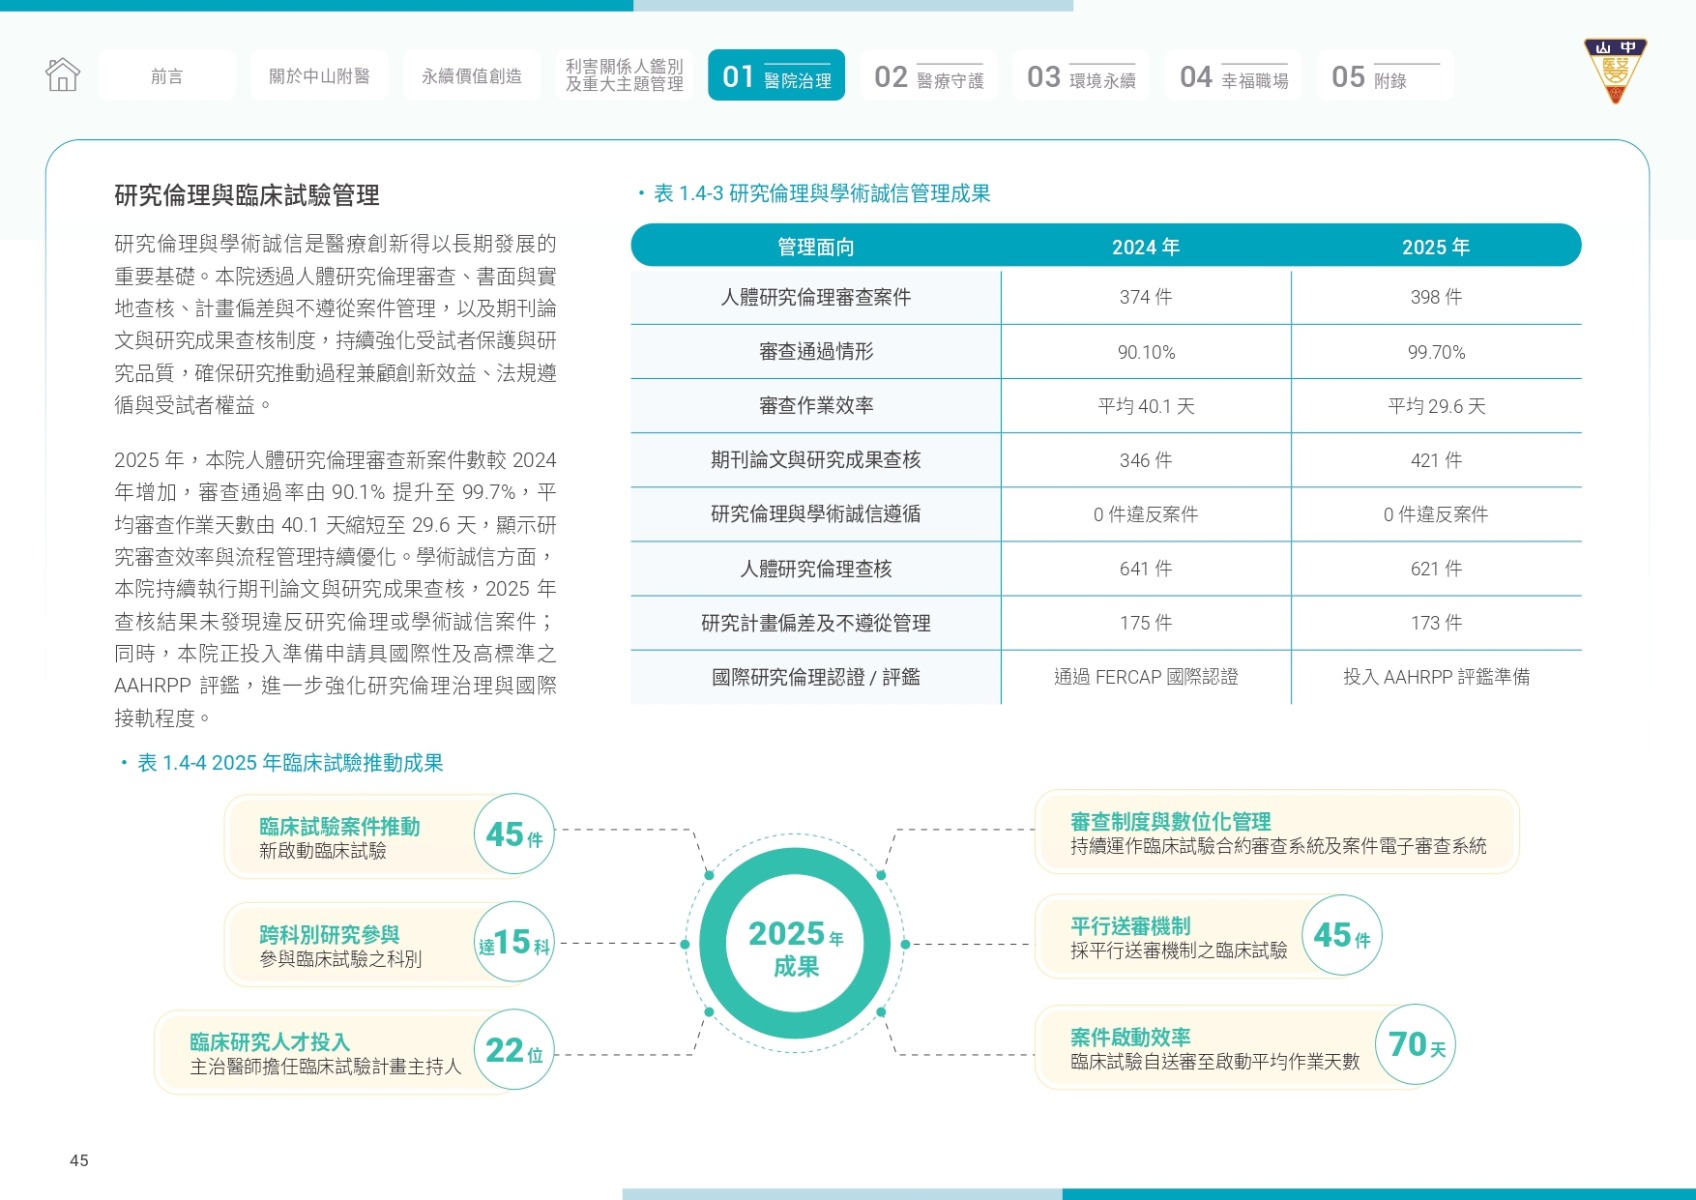Click the 621 件 cell
Screen dimensions: 1696x1200
(x=1436, y=568)
